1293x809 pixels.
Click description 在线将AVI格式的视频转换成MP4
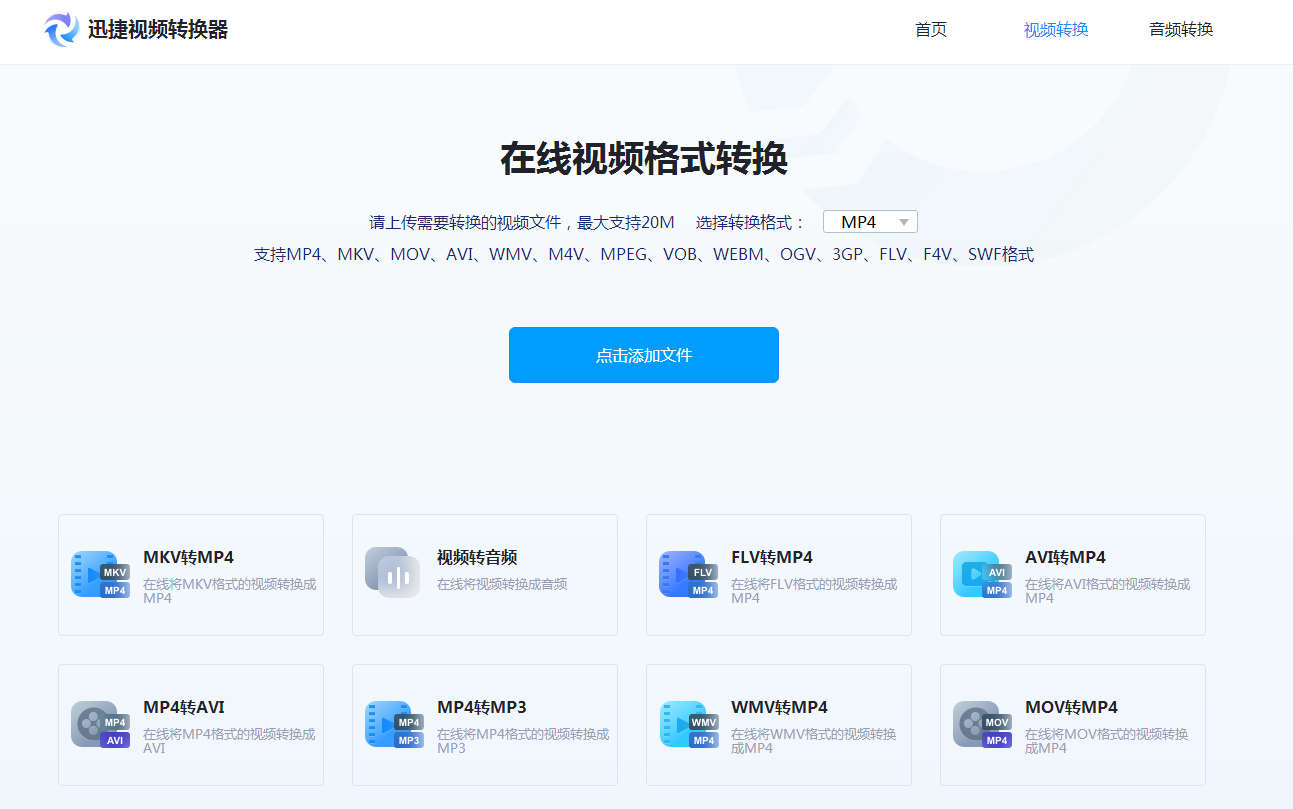[1108, 591]
